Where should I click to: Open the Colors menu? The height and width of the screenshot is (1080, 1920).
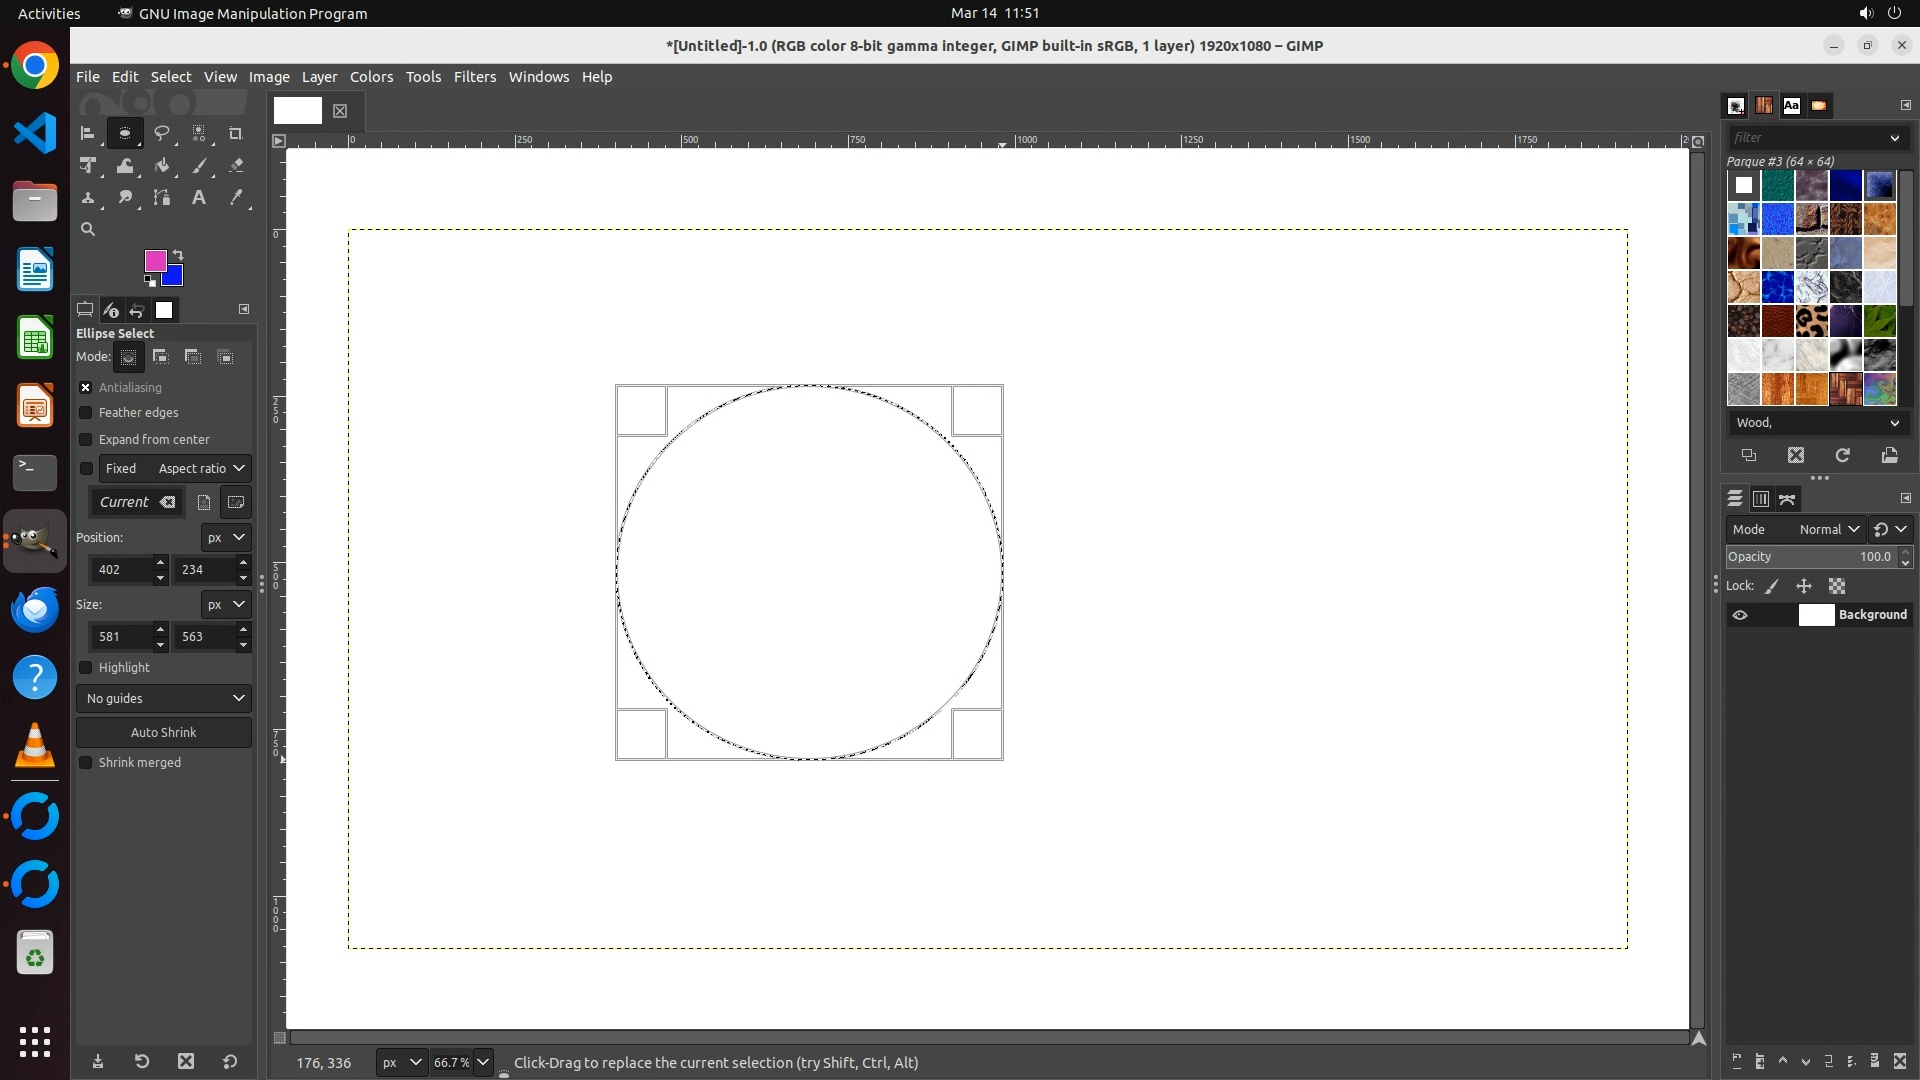[x=371, y=77]
